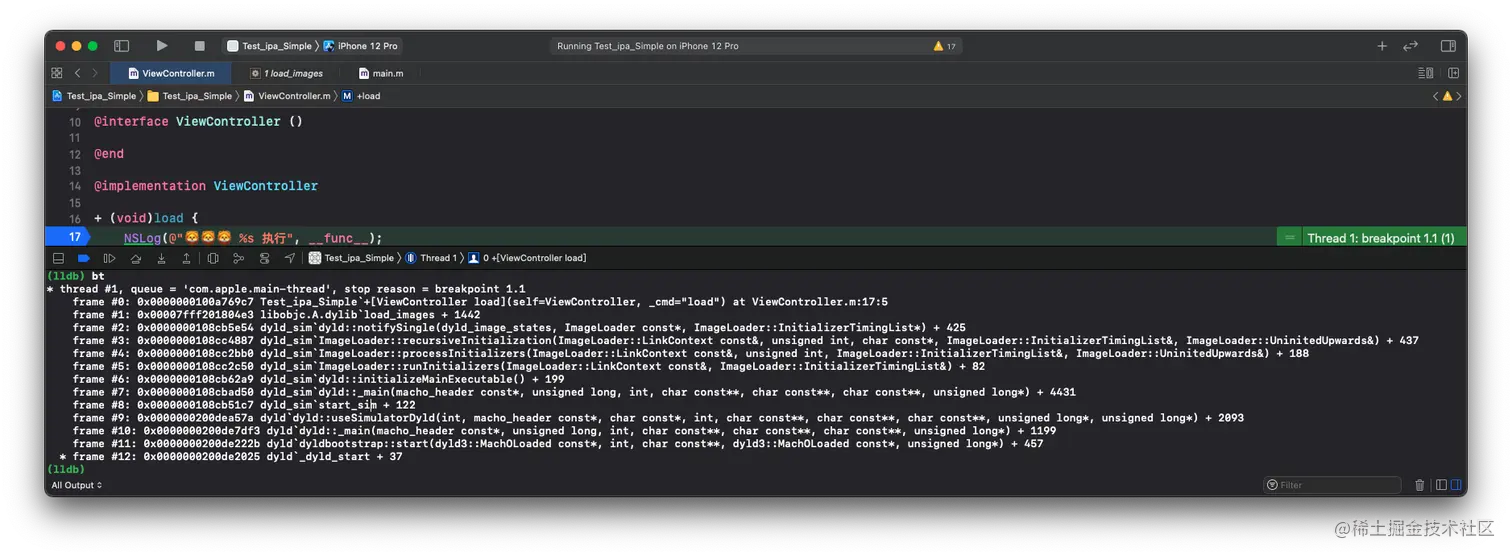Toggle the breakpoint on line 17
The height and width of the screenshot is (556, 1512).
pyautogui.click(x=70, y=237)
